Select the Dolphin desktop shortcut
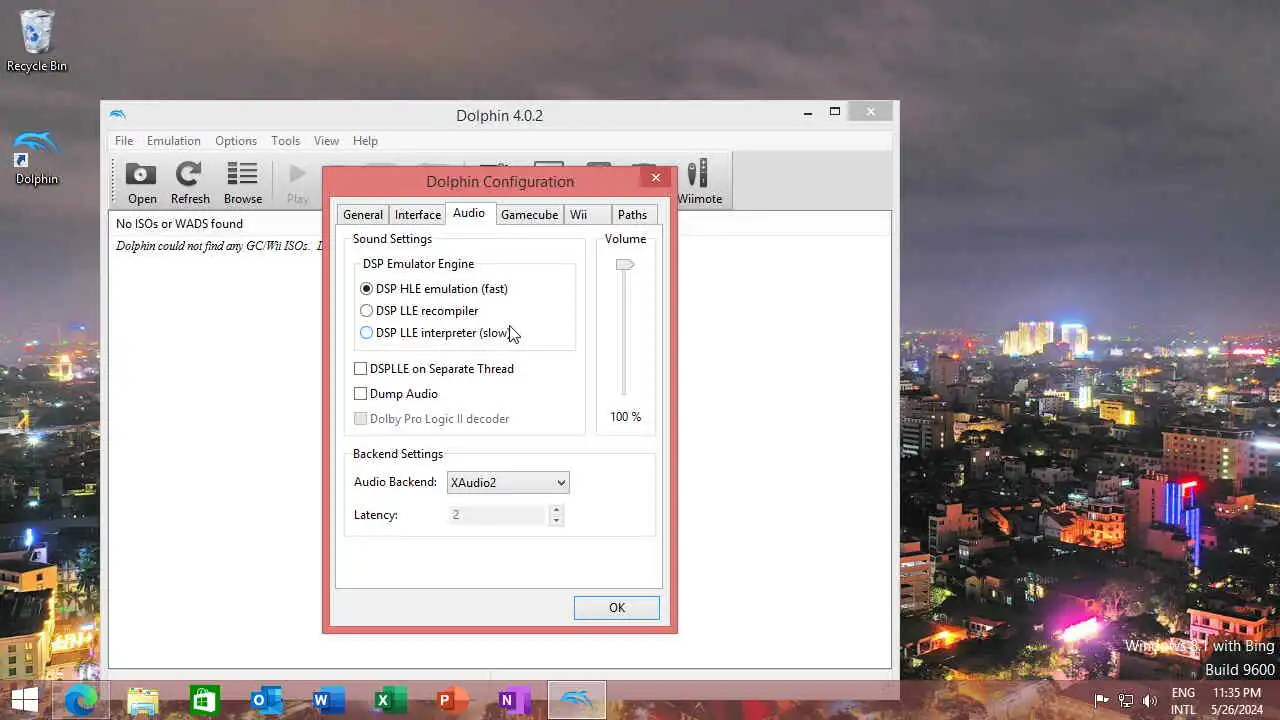1280x720 pixels. click(x=37, y=158)
